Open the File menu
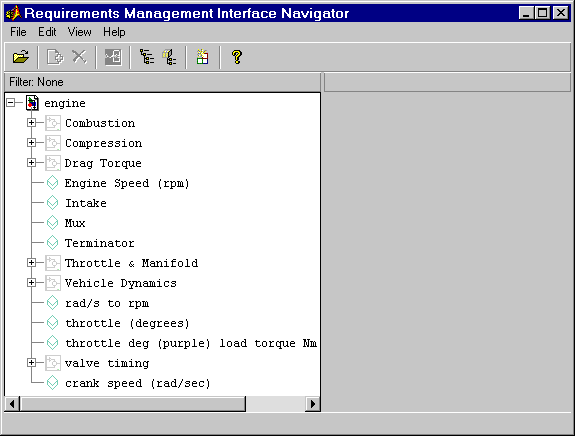575x436 pixels. pos(18,32)
